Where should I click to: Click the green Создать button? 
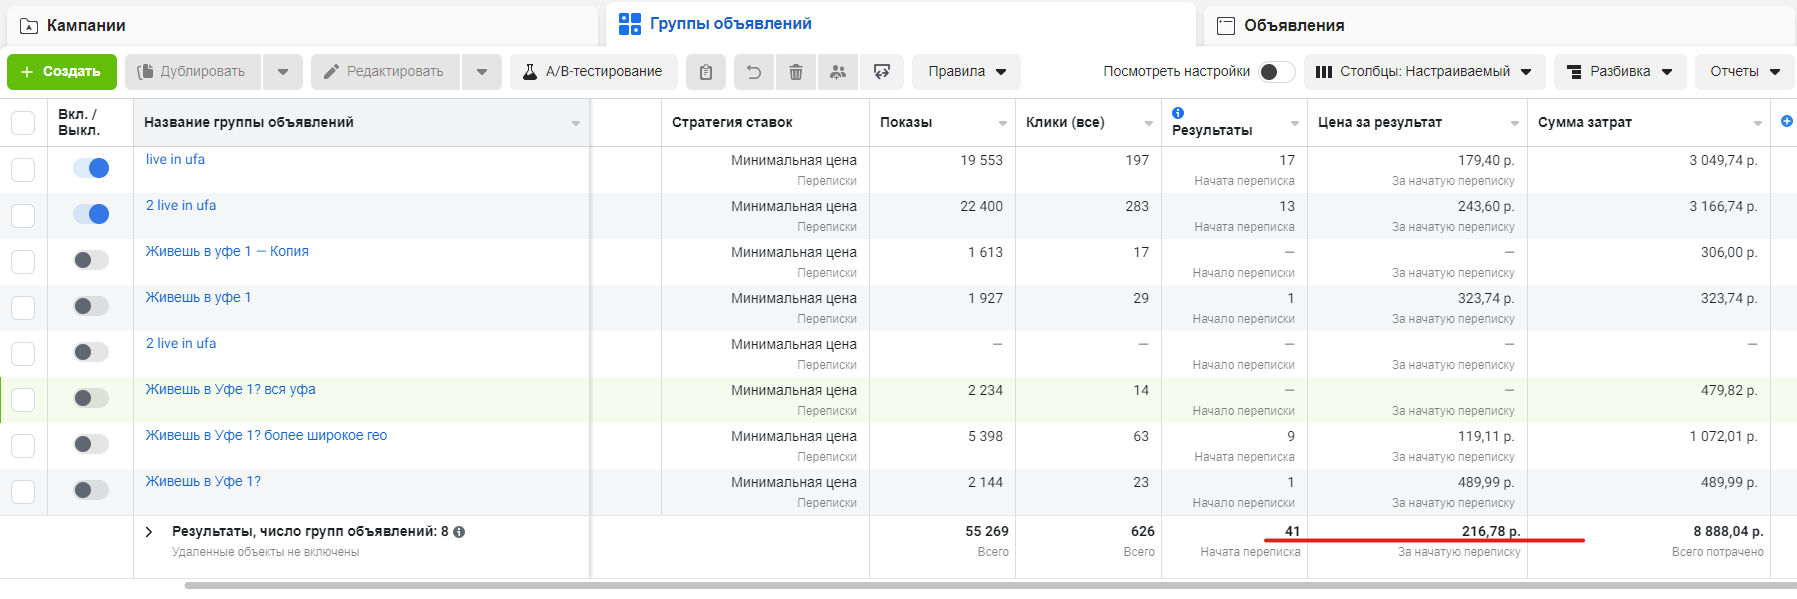pos(61,72)
